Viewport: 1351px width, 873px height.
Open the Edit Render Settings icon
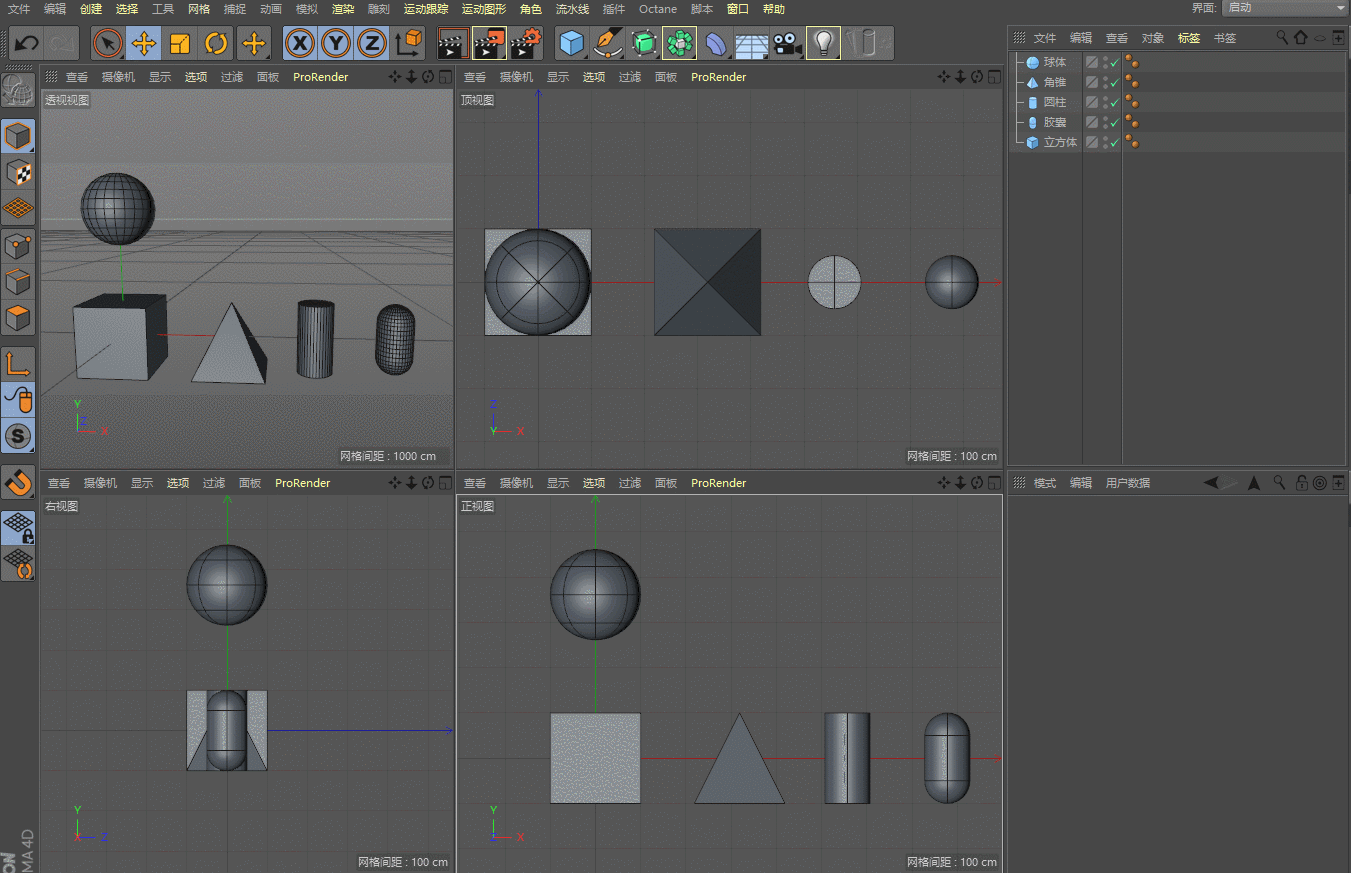click(526, 43)
